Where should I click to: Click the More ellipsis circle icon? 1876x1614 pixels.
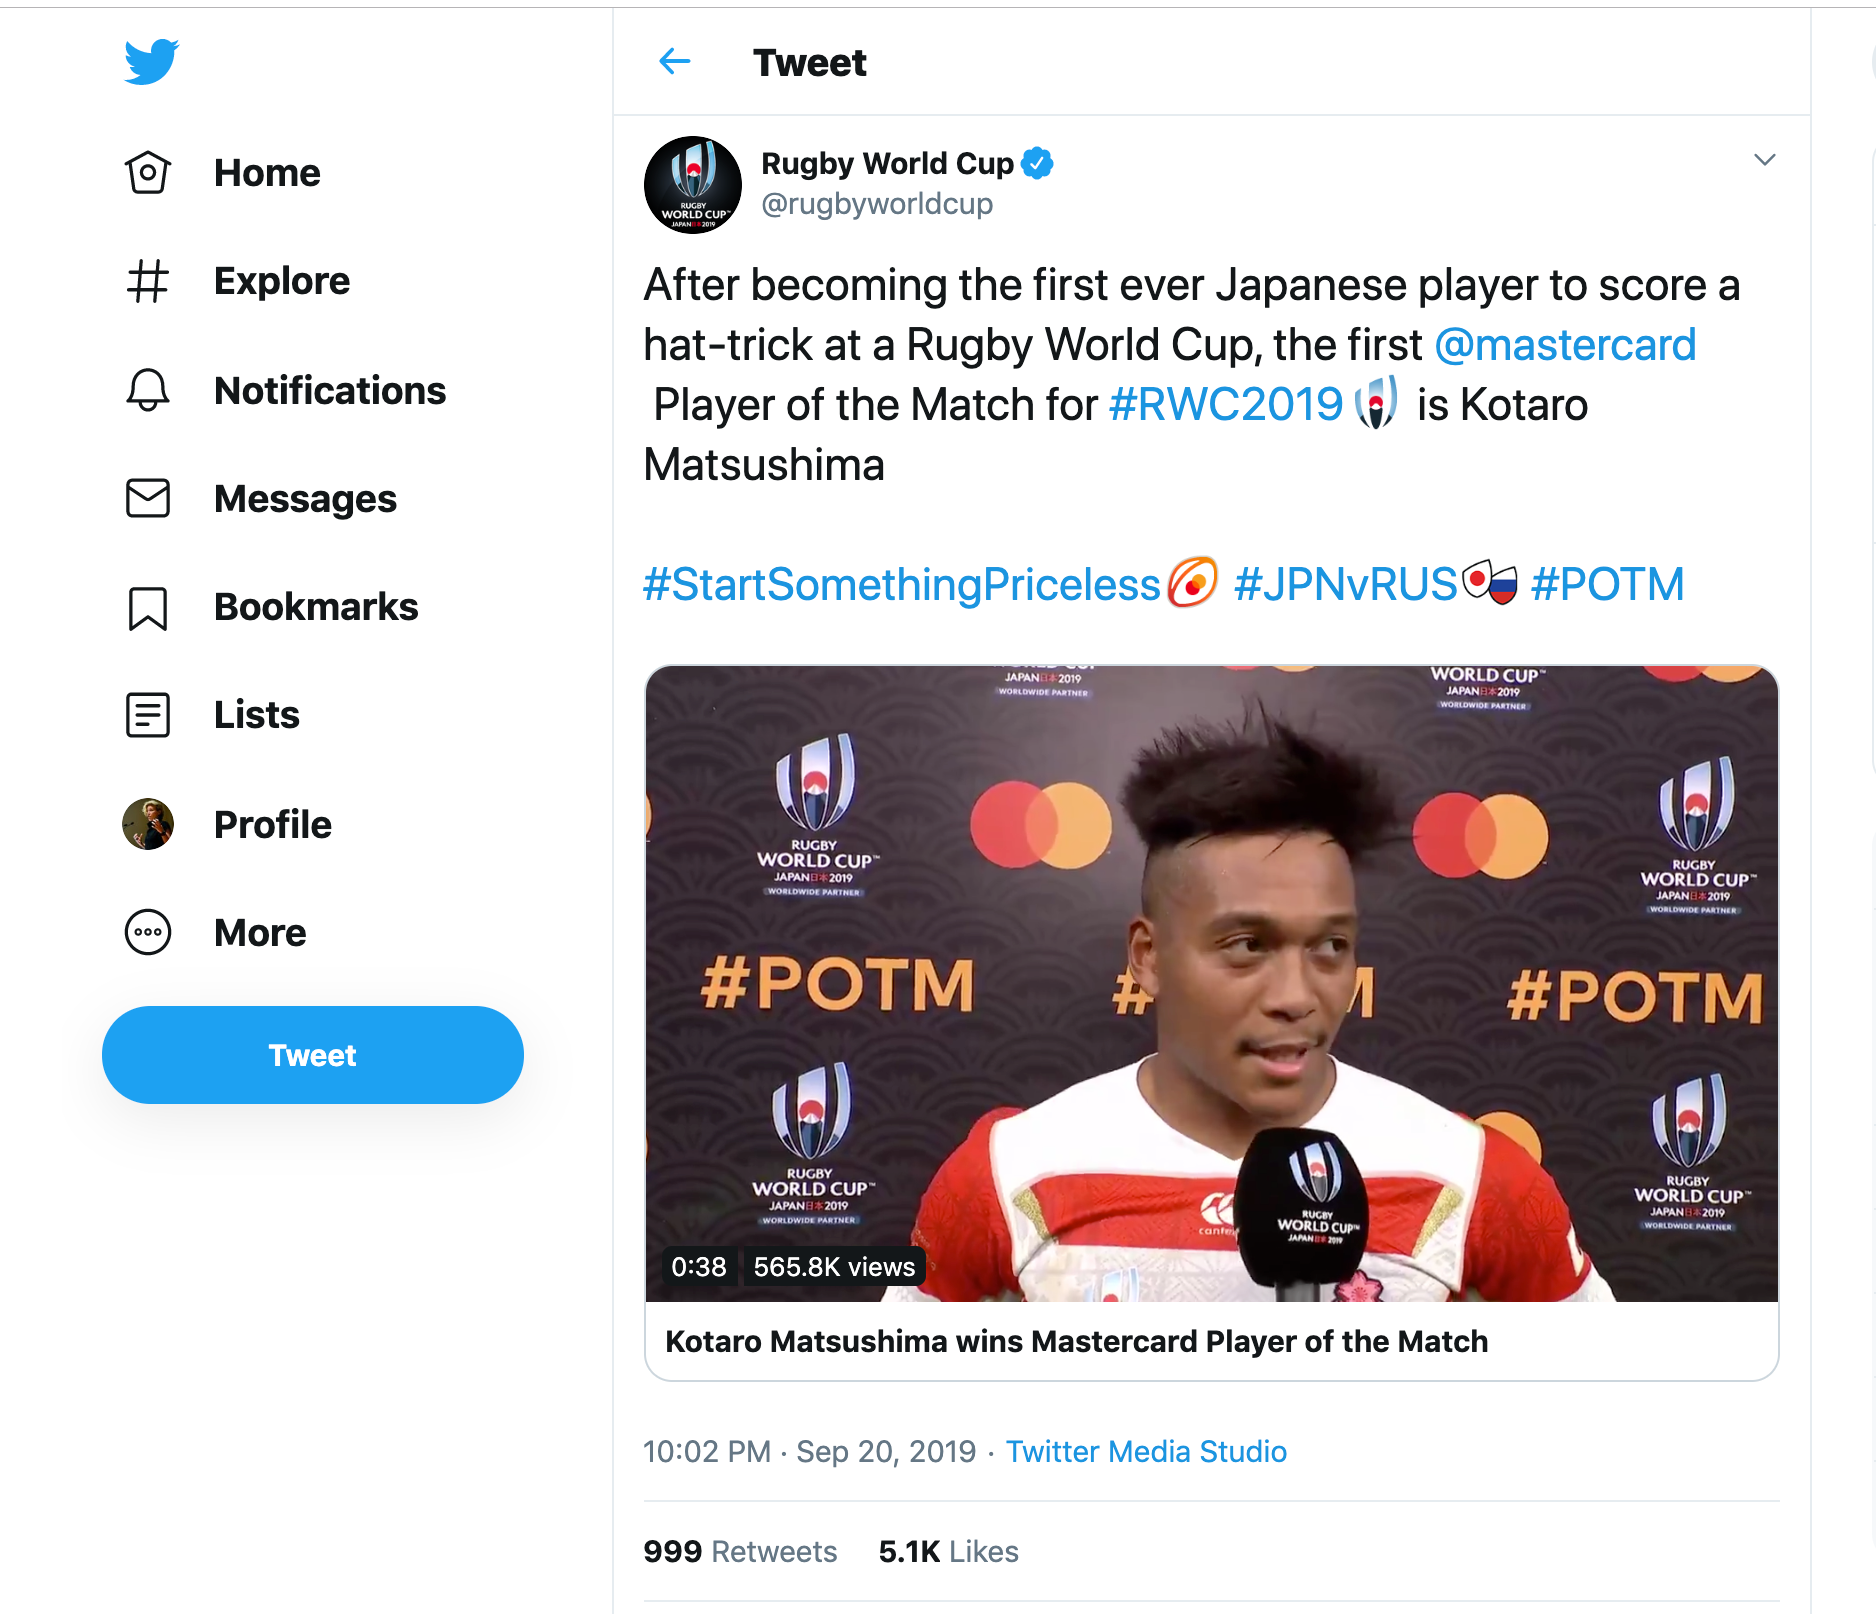click(148, 933)
